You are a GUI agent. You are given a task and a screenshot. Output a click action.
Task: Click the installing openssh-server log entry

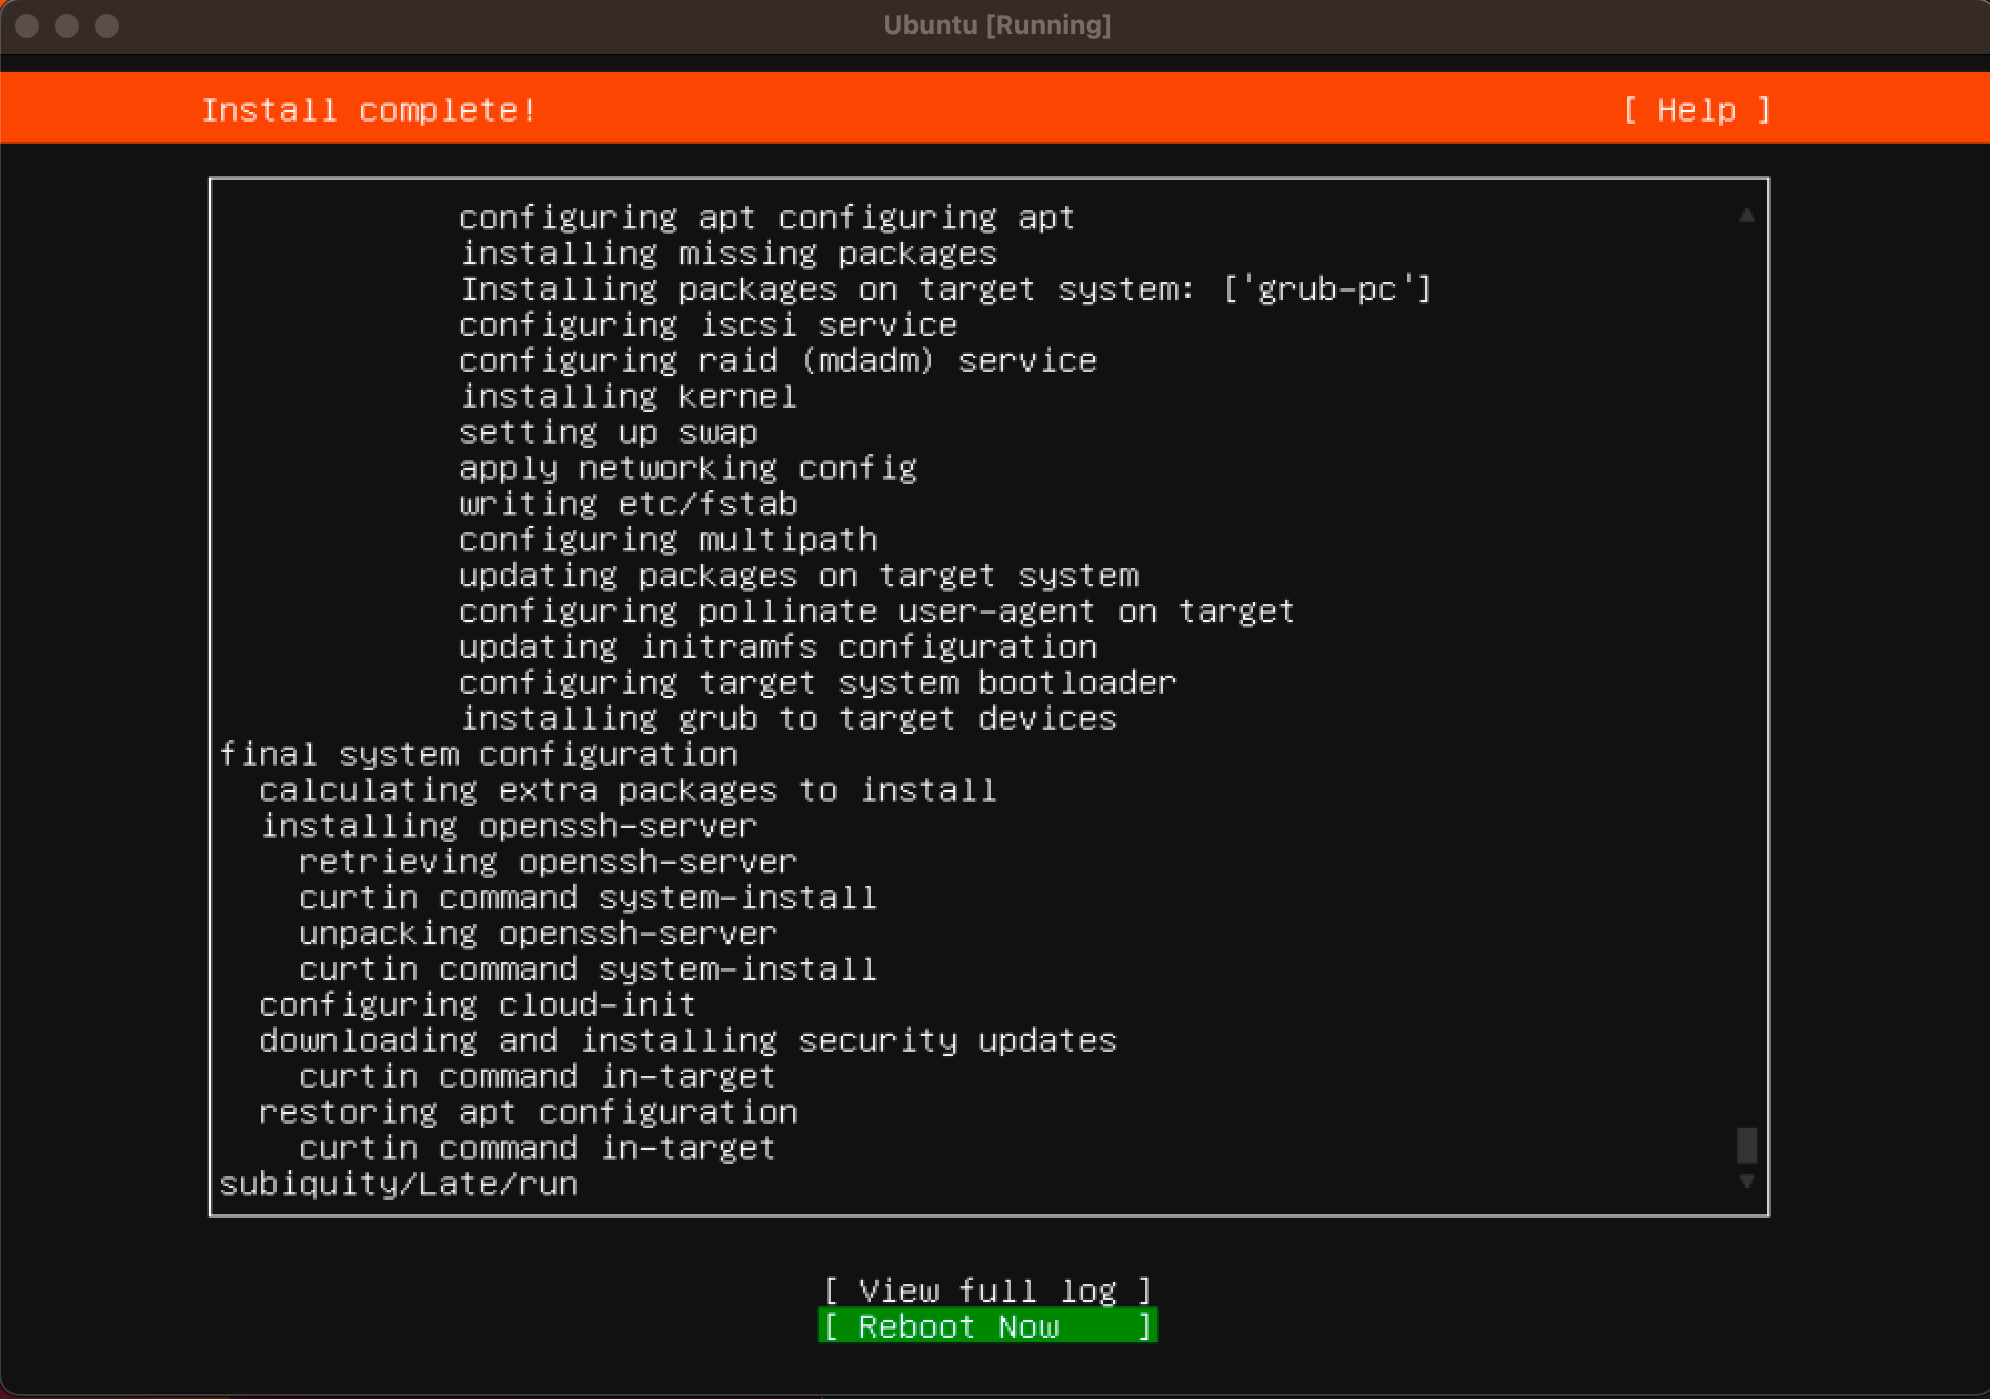coord(508,826)
